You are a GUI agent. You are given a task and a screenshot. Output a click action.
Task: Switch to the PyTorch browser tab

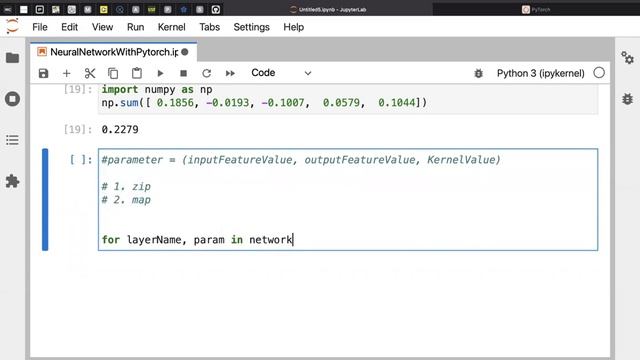(x=536, y=9)
